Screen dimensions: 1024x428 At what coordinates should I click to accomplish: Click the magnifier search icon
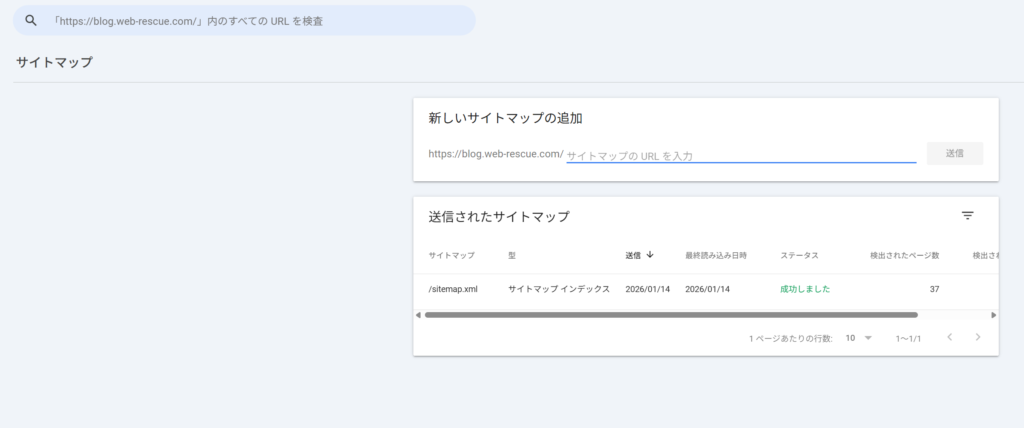(x=31, y=20)
